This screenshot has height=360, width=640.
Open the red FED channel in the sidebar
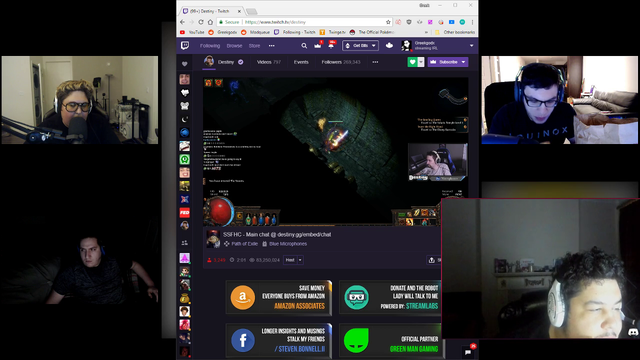click(184, 212)
